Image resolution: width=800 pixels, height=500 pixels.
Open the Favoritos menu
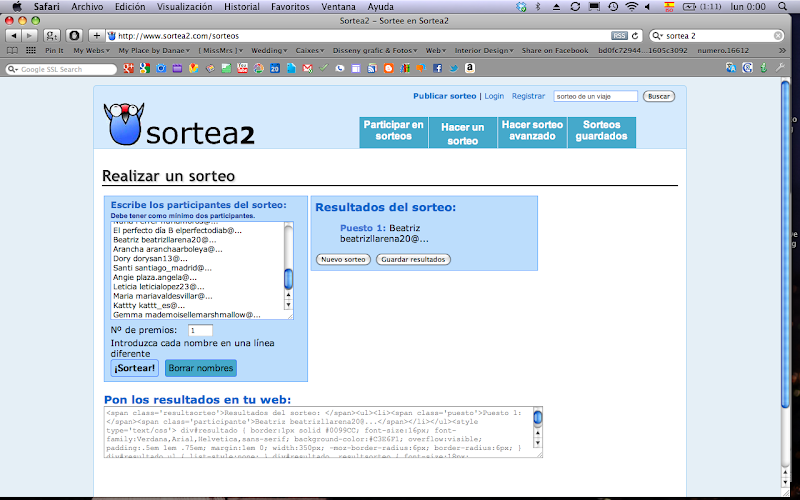(290, 7)
